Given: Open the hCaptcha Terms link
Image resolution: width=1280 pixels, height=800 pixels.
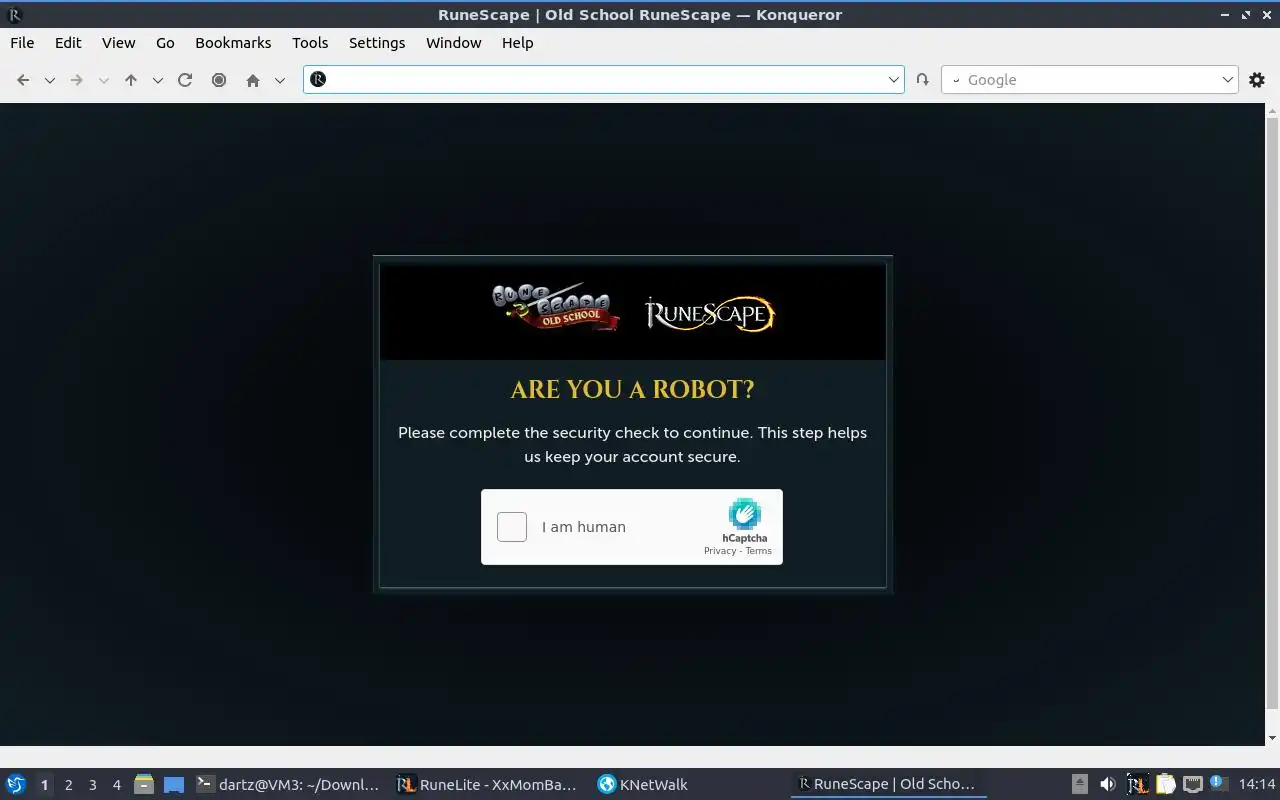Looking at the screenshot, I should click(759, 551).
